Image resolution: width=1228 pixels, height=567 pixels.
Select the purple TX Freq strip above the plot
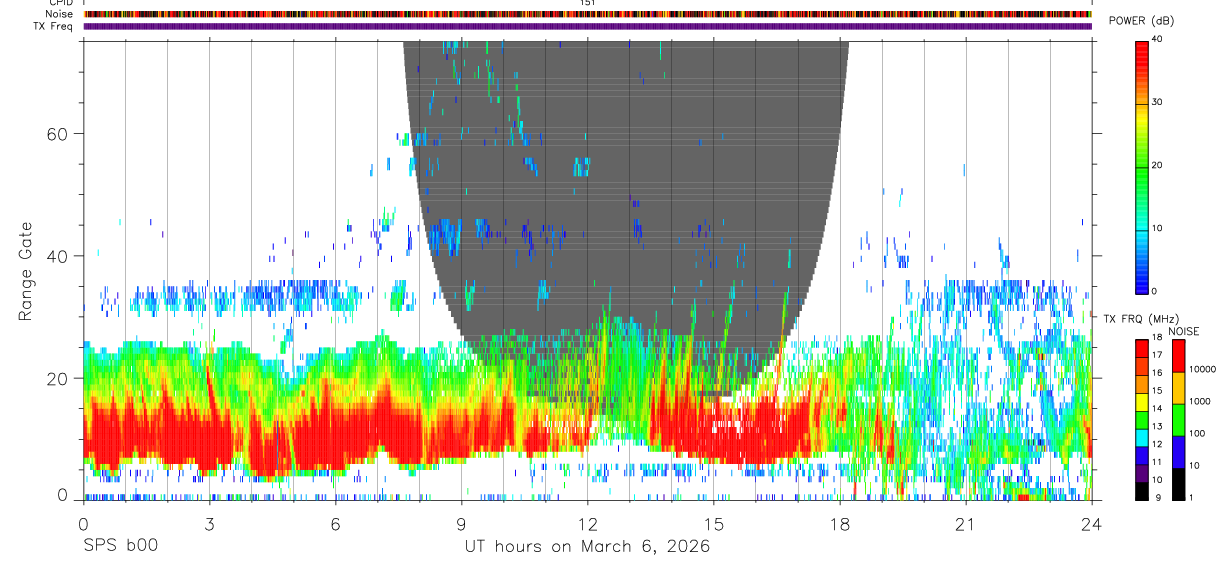(588, 27)
